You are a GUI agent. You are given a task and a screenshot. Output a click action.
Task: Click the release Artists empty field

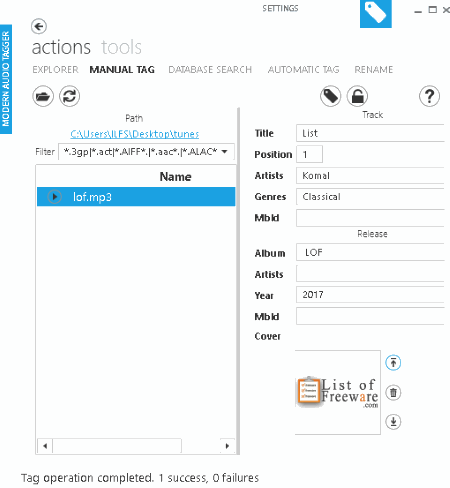click(x=370, y=274)
